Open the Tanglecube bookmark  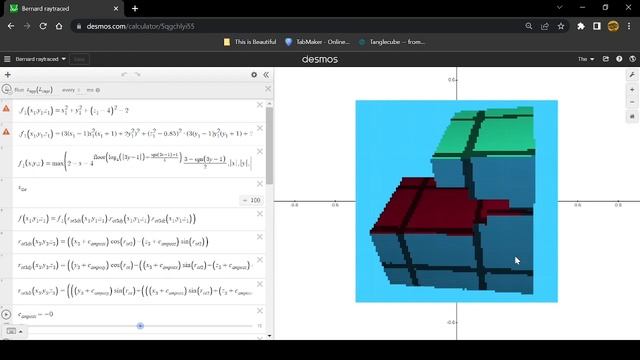[392, 42]
